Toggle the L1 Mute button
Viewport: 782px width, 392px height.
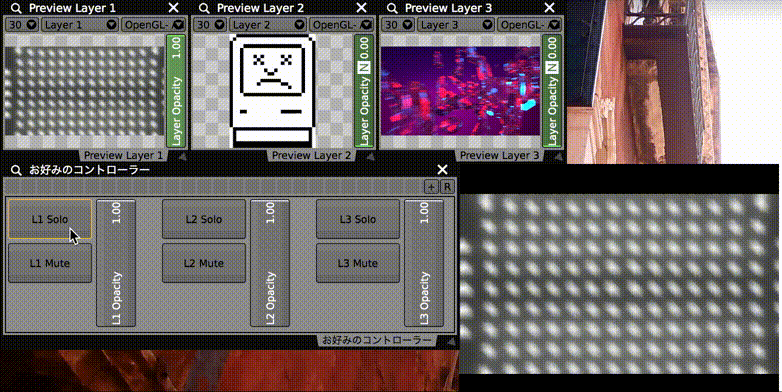[x=50, y=263]
